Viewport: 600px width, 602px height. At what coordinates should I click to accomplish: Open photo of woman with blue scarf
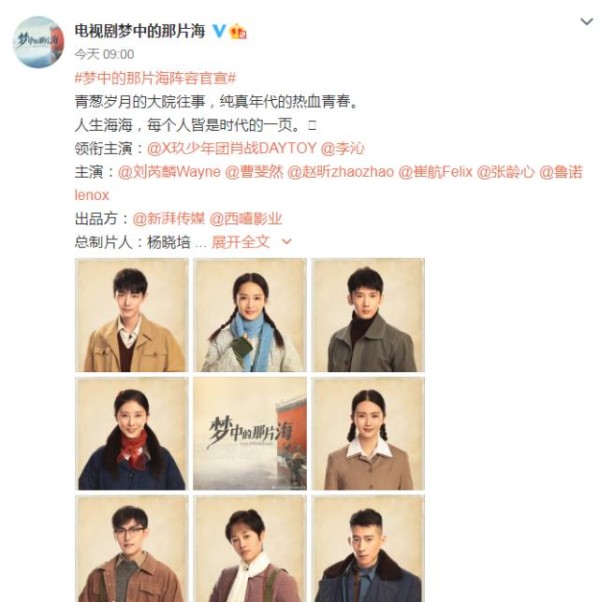250,315
